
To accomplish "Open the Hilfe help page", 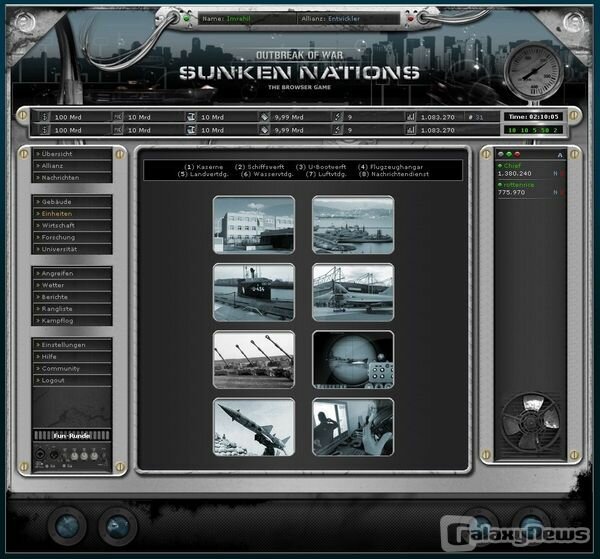I will (72, 357).
